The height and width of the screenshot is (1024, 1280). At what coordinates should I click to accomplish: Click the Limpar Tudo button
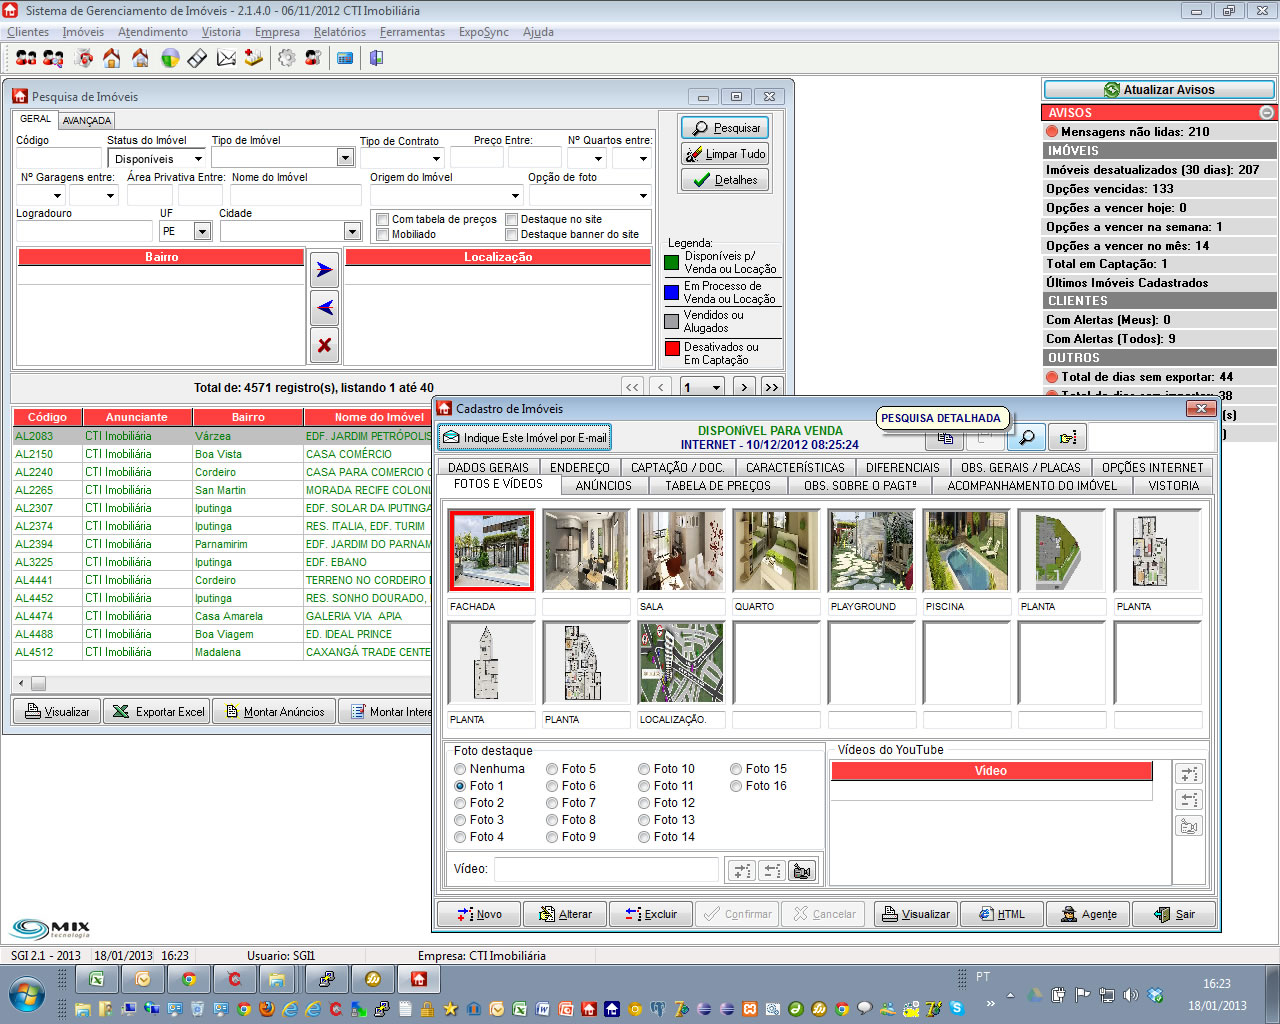(725, 154)
